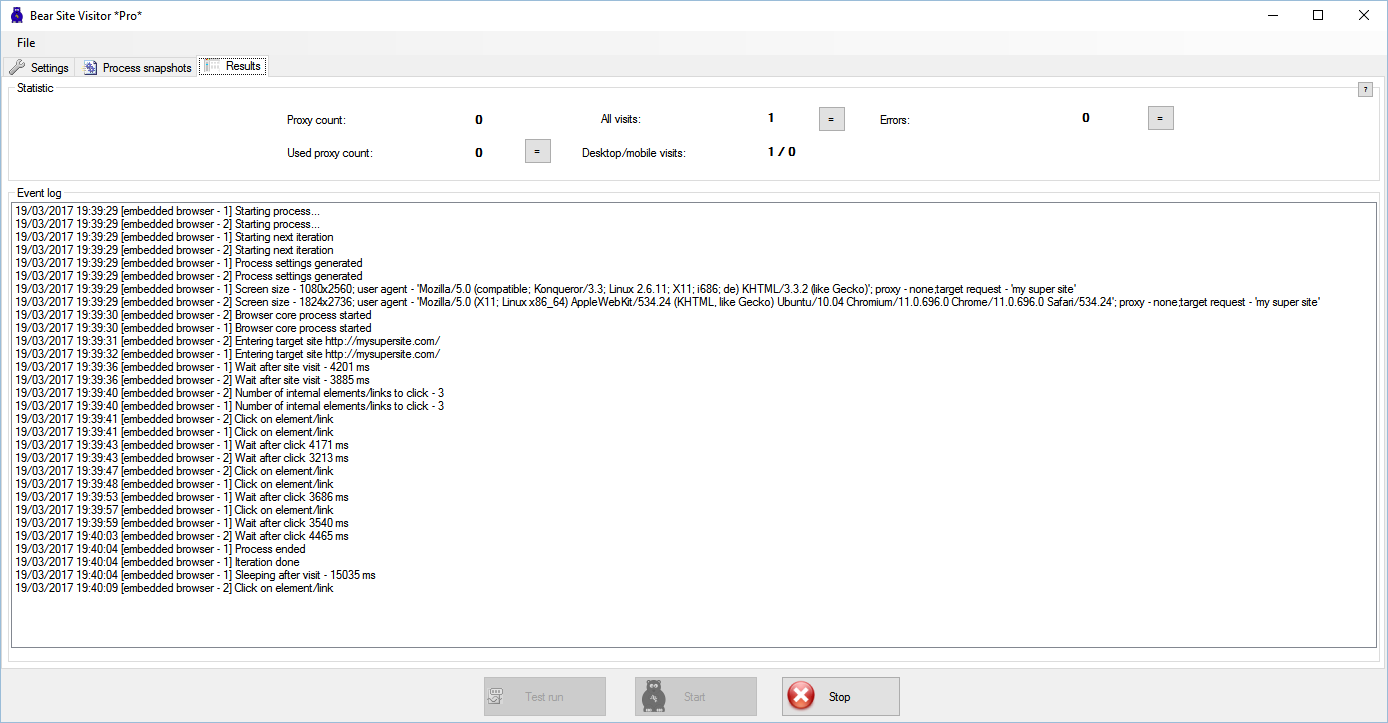Stop the running visit process

click(841, 696)
